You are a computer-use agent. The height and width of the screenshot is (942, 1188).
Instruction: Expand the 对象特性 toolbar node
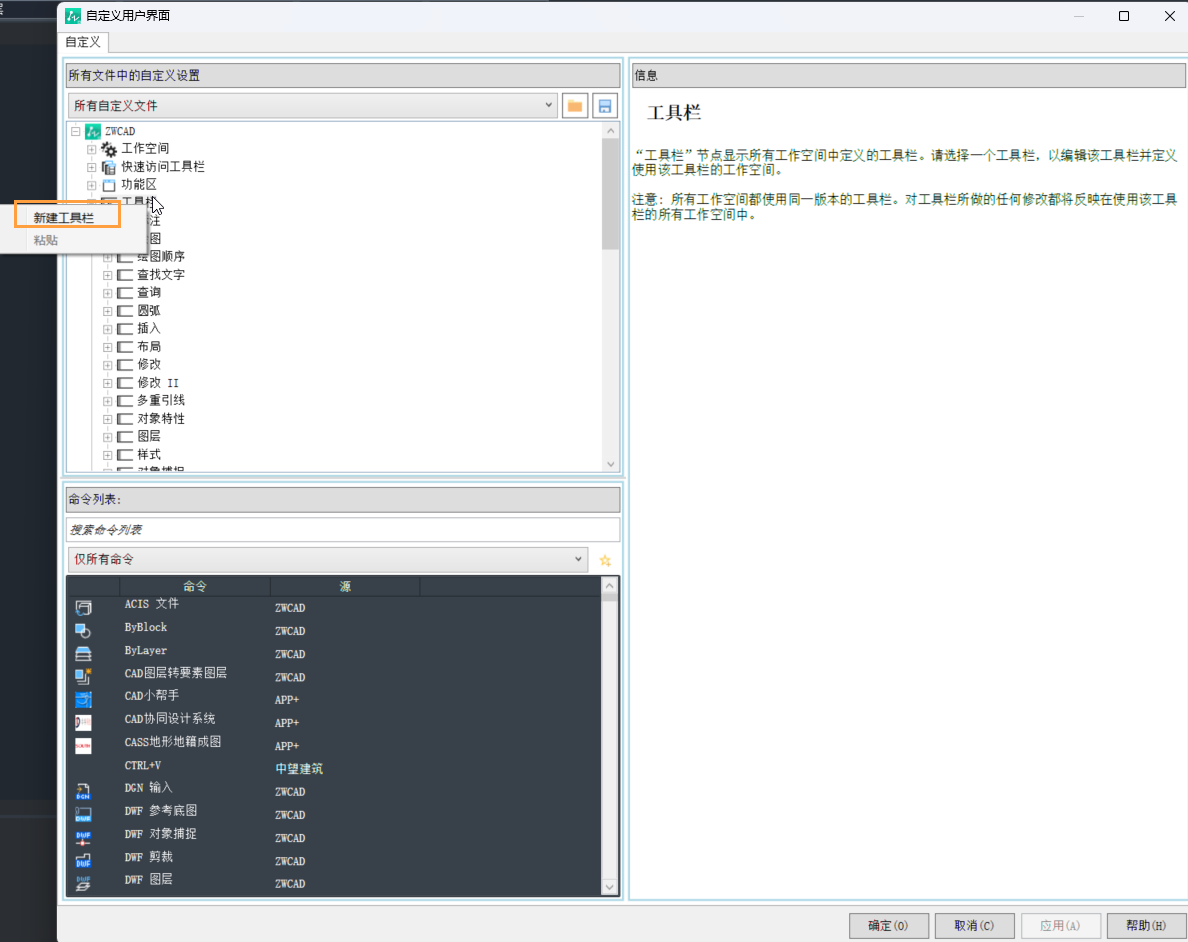click(108, 419)
